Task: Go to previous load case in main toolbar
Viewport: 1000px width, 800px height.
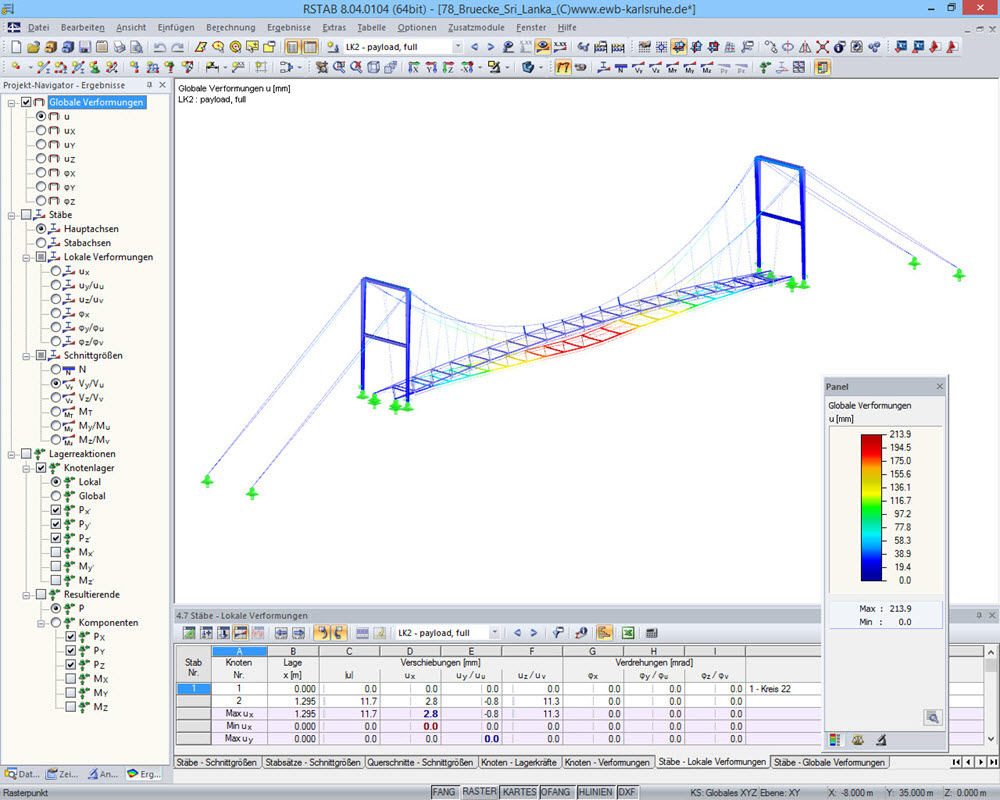Action: point(474,47)
